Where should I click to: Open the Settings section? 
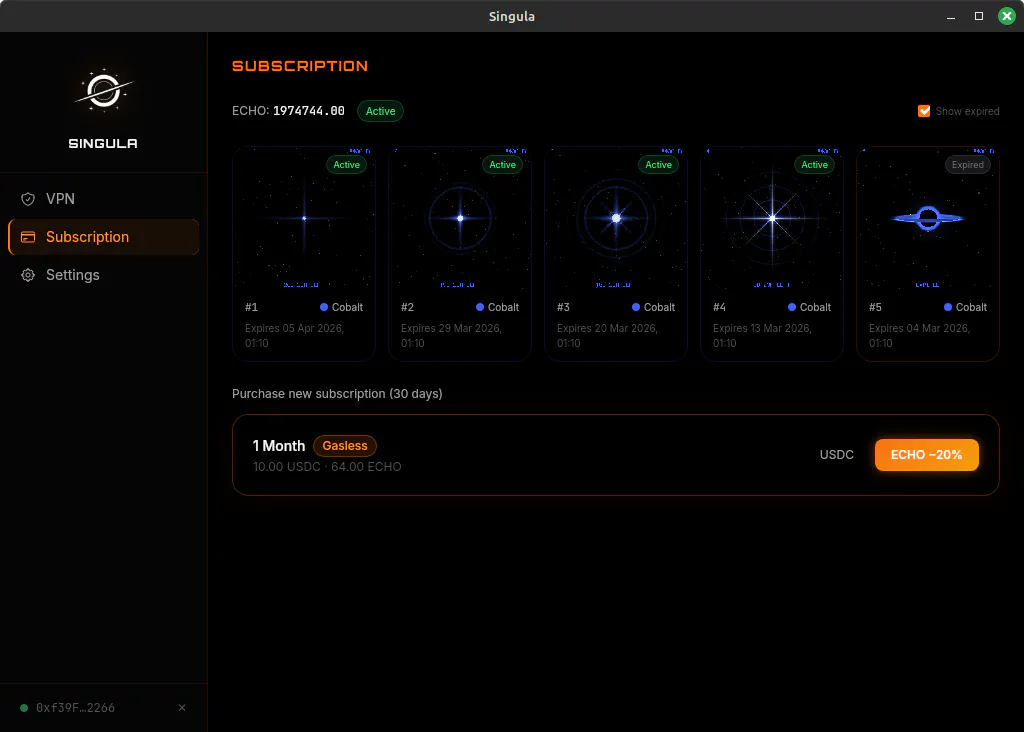pos(103,275)
